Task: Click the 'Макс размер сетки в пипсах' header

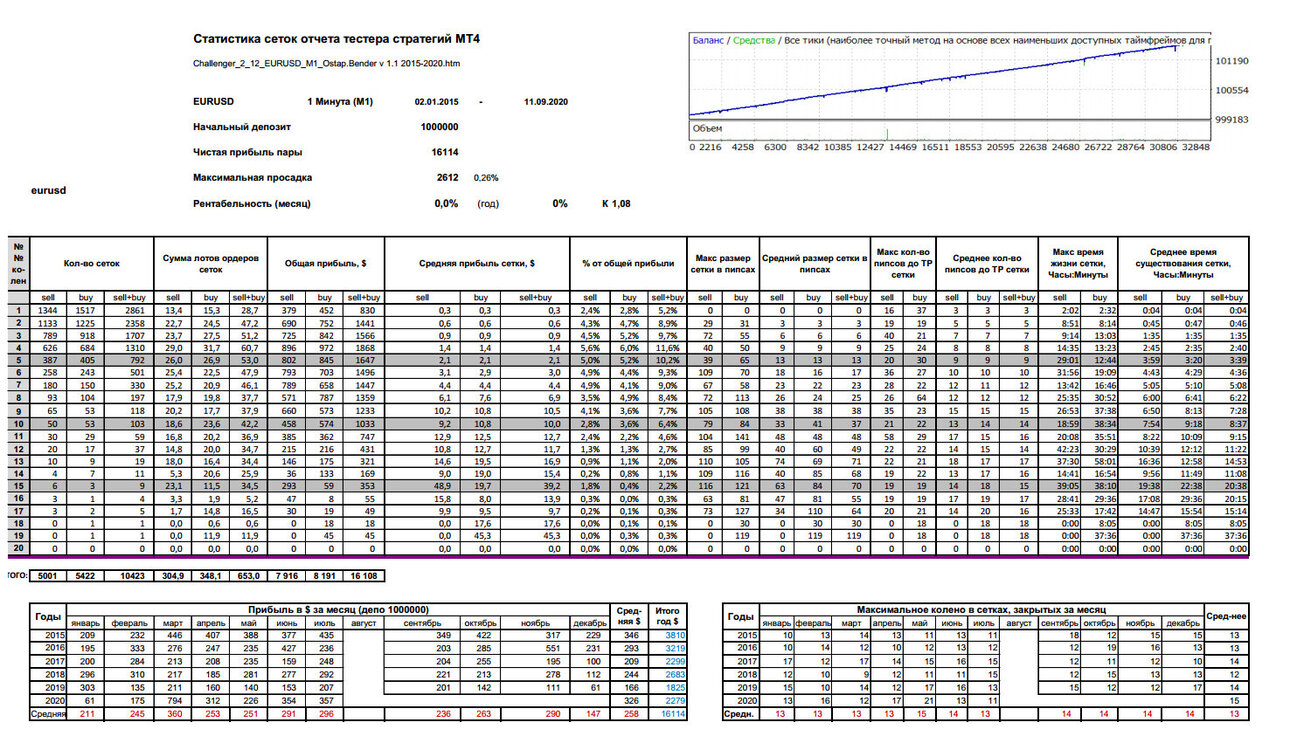Action: pos(722,264)
